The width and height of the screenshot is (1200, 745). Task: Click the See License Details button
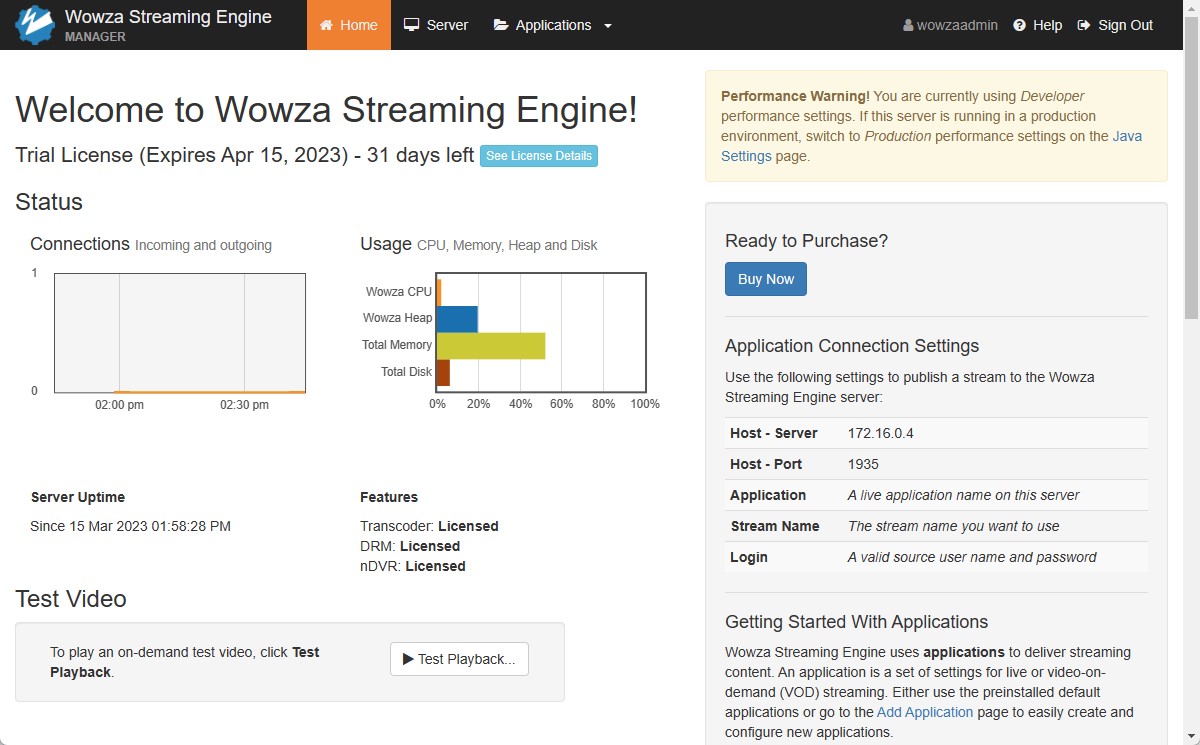point(539,156)
